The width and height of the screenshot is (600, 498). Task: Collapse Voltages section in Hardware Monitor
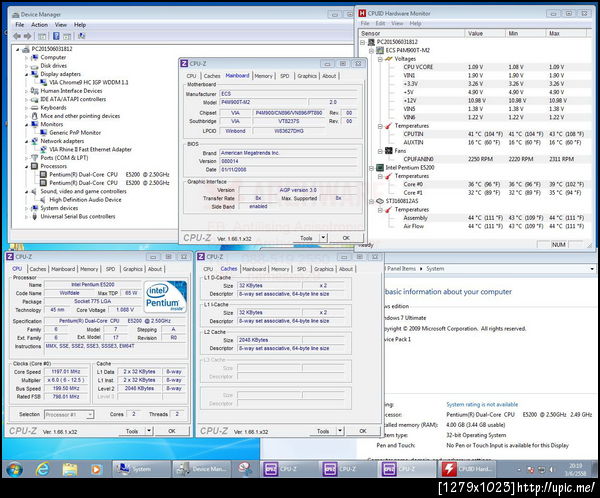(x=380, y=59)
